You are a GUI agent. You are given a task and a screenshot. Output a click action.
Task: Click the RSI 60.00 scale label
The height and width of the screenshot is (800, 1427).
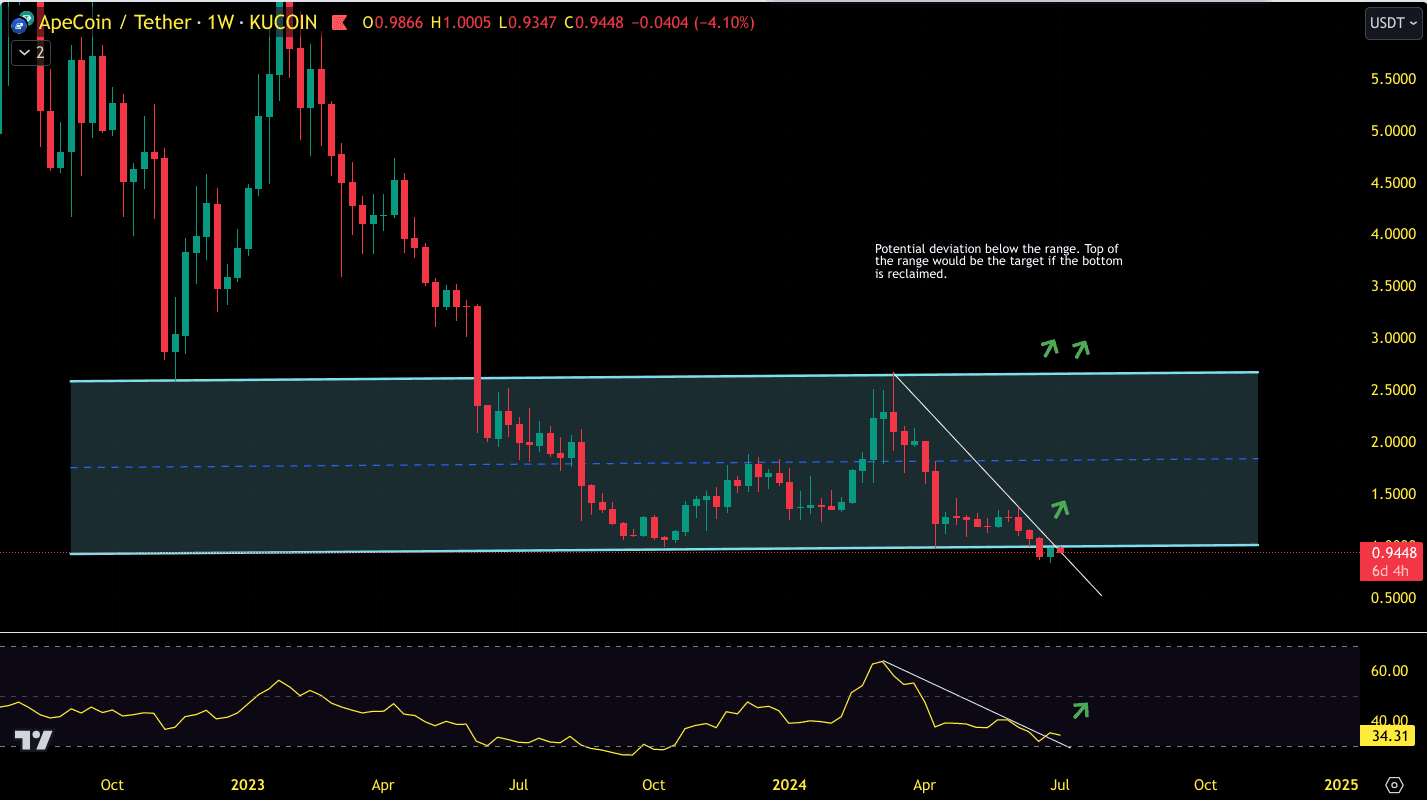[1390, 671]
